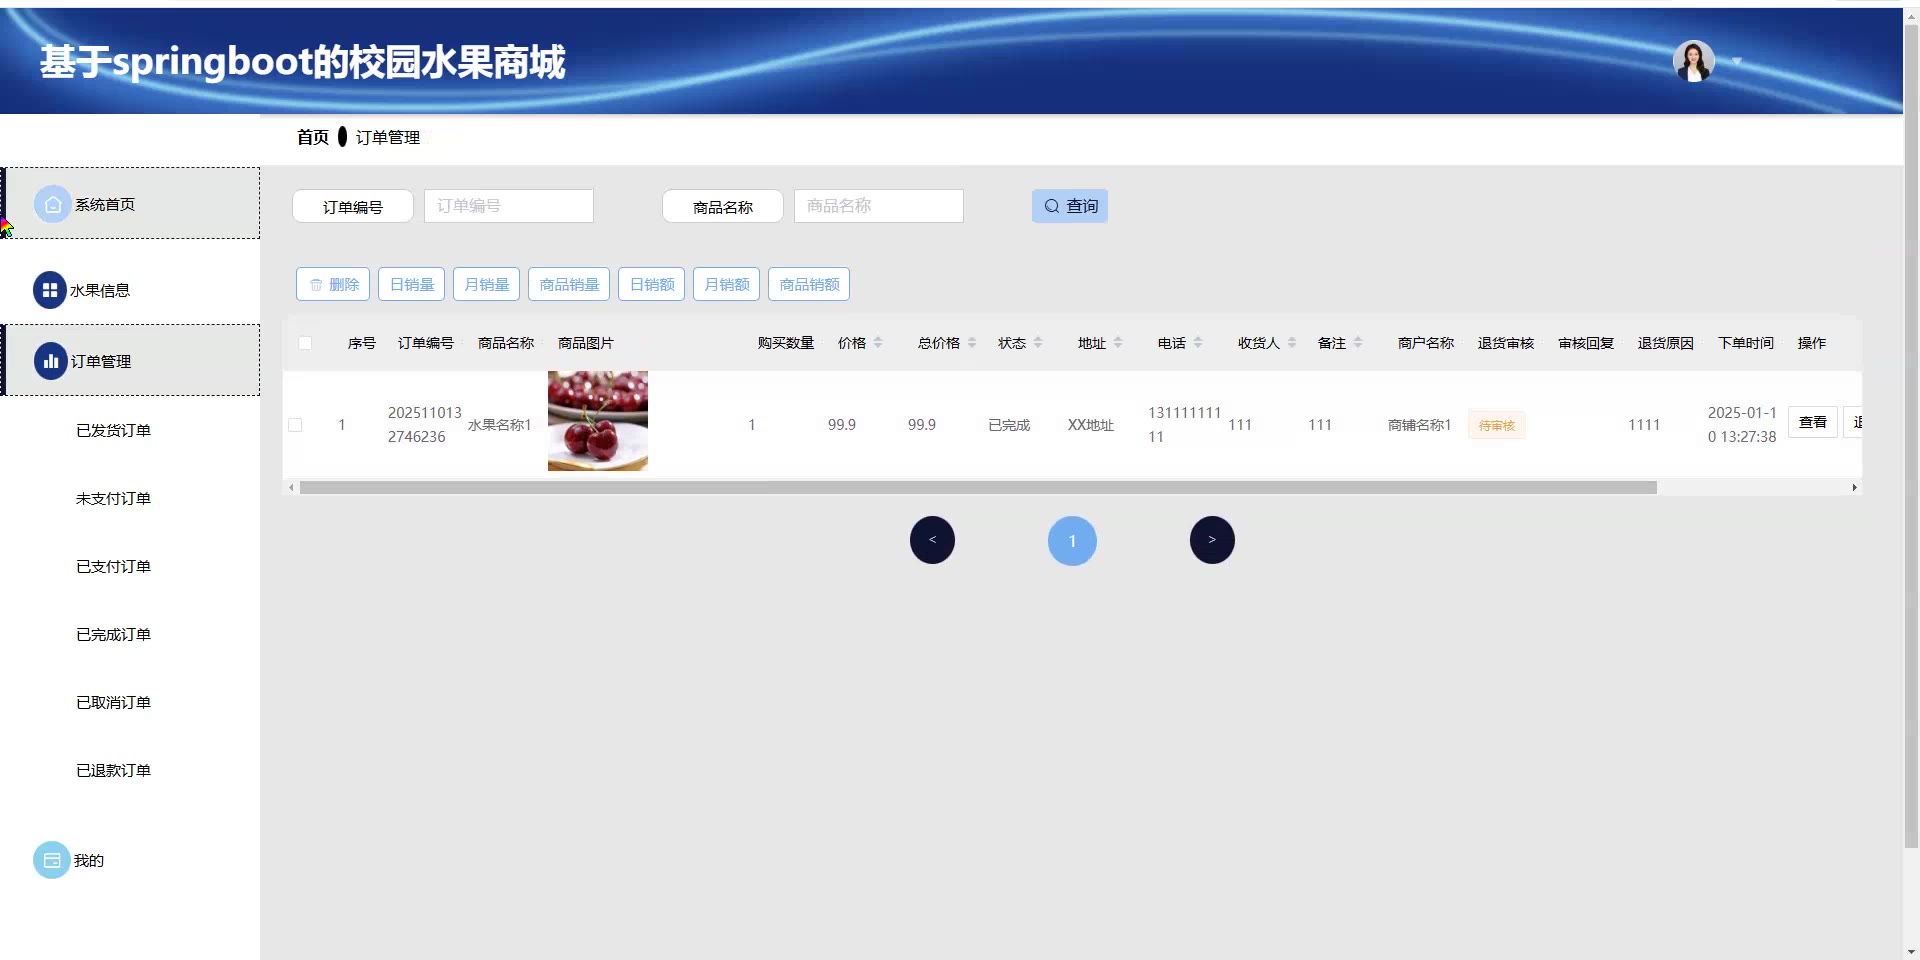Open 已取消订单 in the sidebar
The height and width of the screenshot is (960, 1920).
click(113, 702)
